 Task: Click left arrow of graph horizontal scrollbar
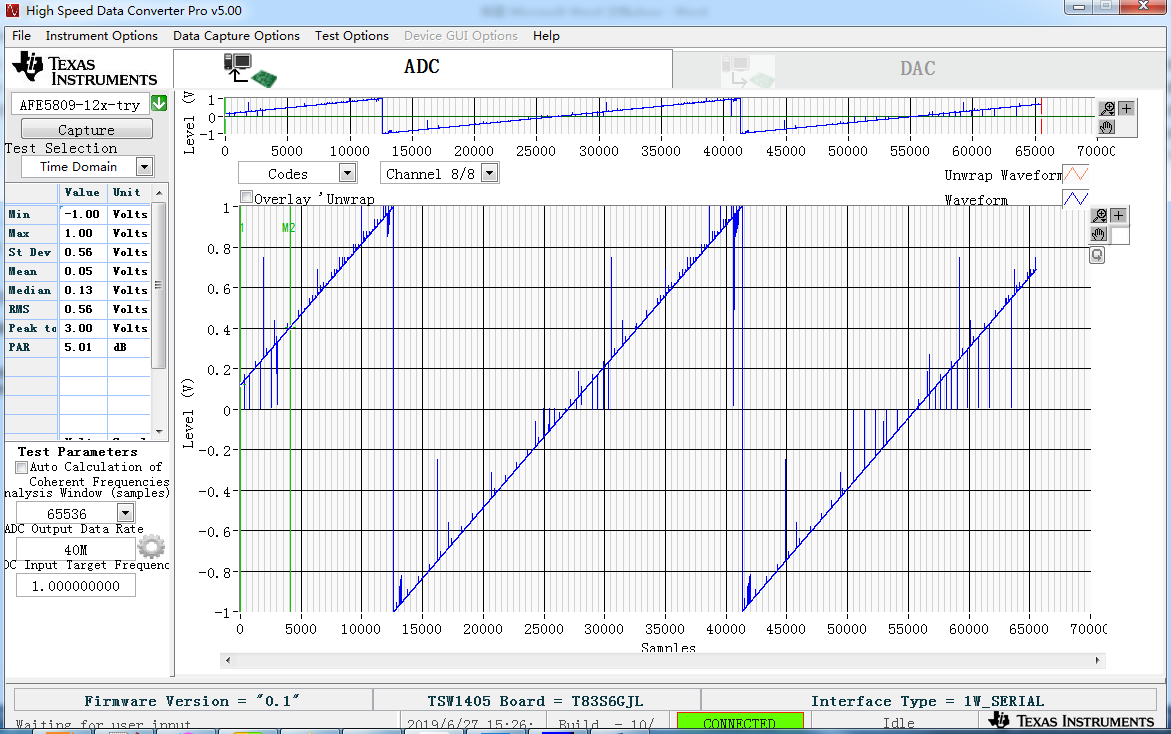click(x=228, y=660)
